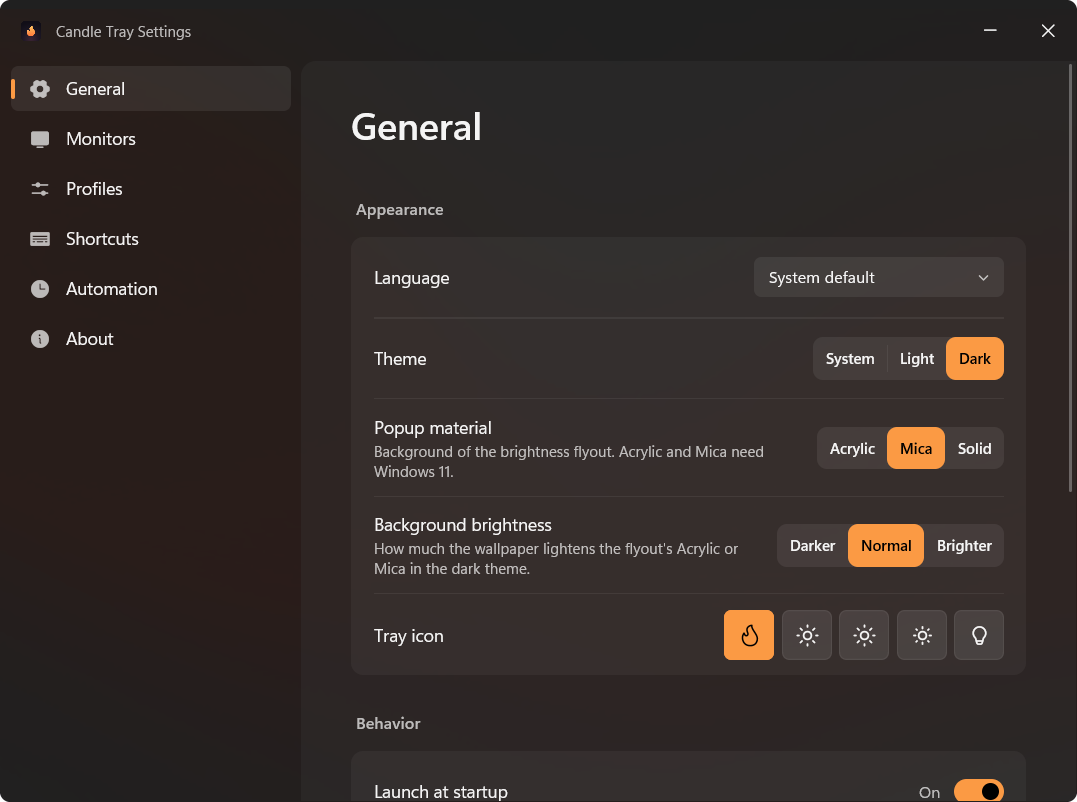The width and height of the screenshot is (1077, 802).
Task: Choose the sun tray icon beside the flame
Action: (806, 635)
